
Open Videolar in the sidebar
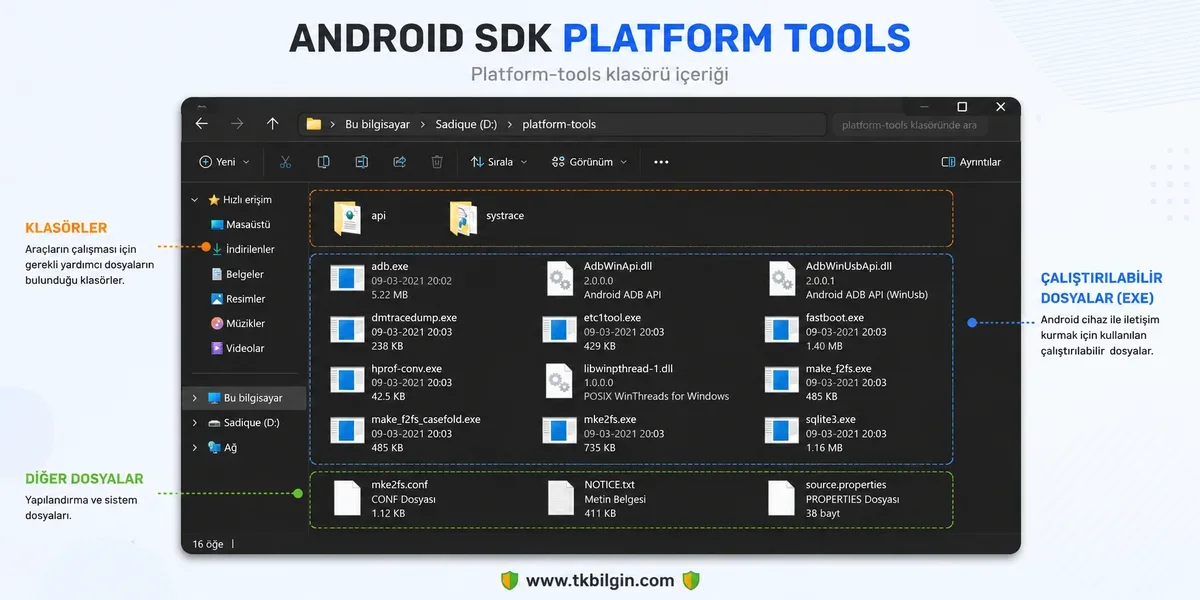[237, 349]
